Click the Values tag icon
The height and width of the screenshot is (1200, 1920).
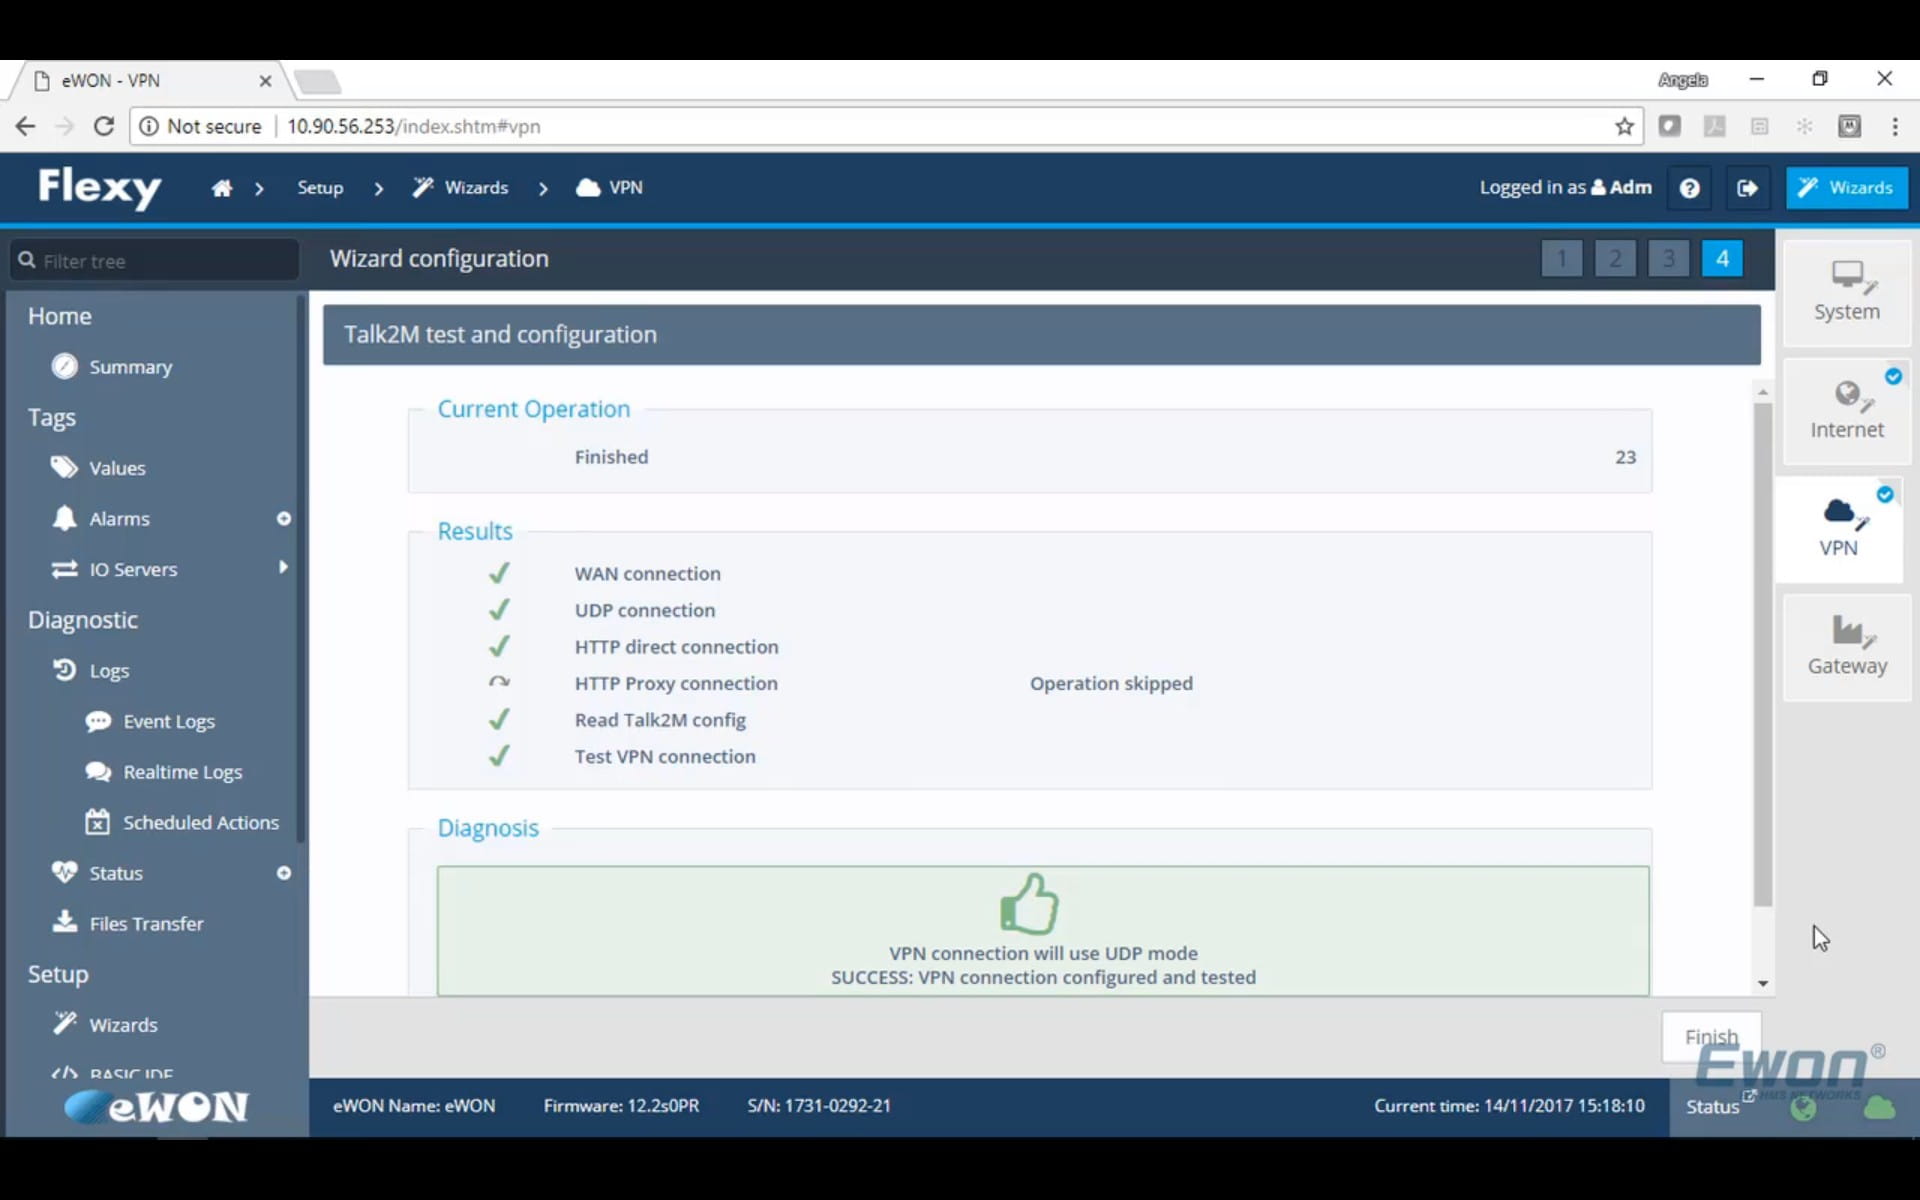click(65, 467)
